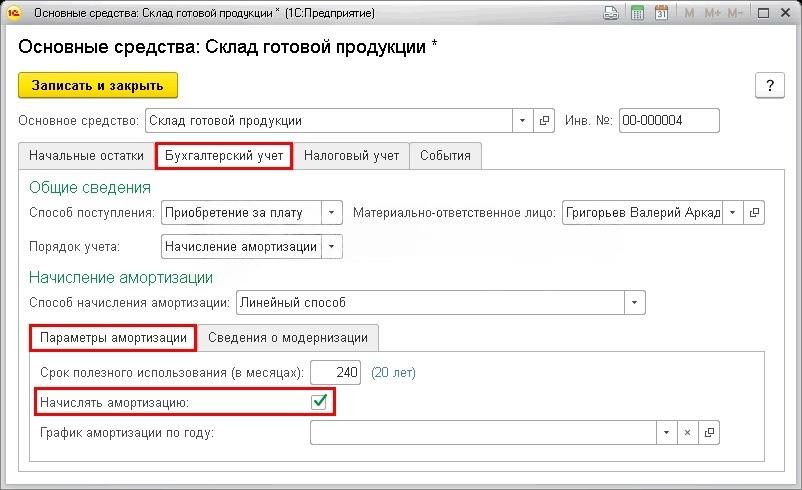Click the Приобретение за плату field

coord(241,212)
